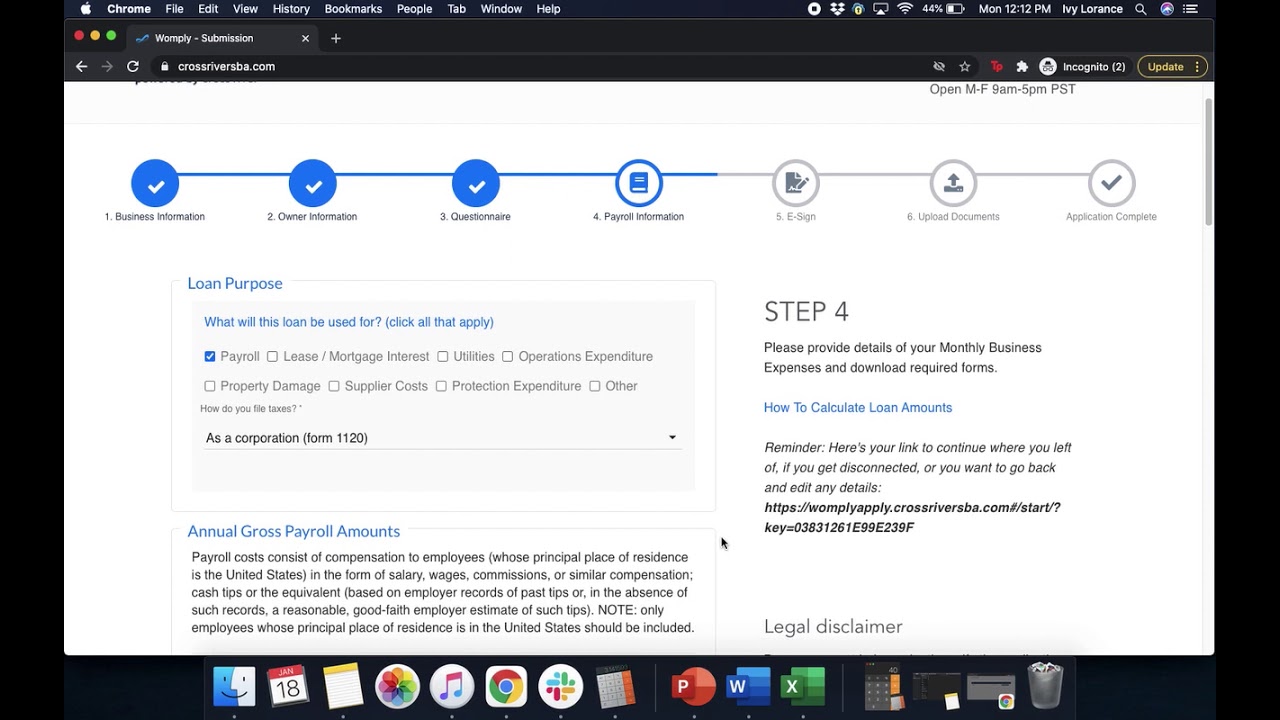
Task: Open Spotlight search in the menu bar
Action: 1141,9
